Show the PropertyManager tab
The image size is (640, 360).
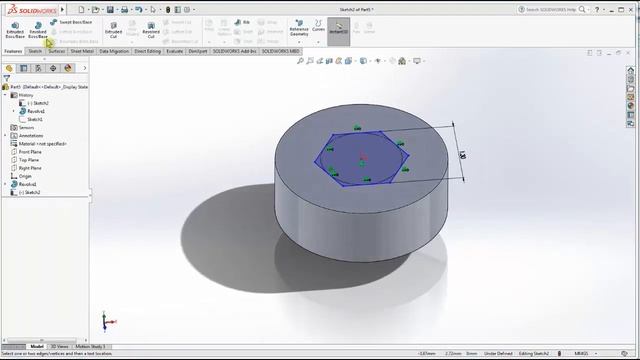point(24,68)
